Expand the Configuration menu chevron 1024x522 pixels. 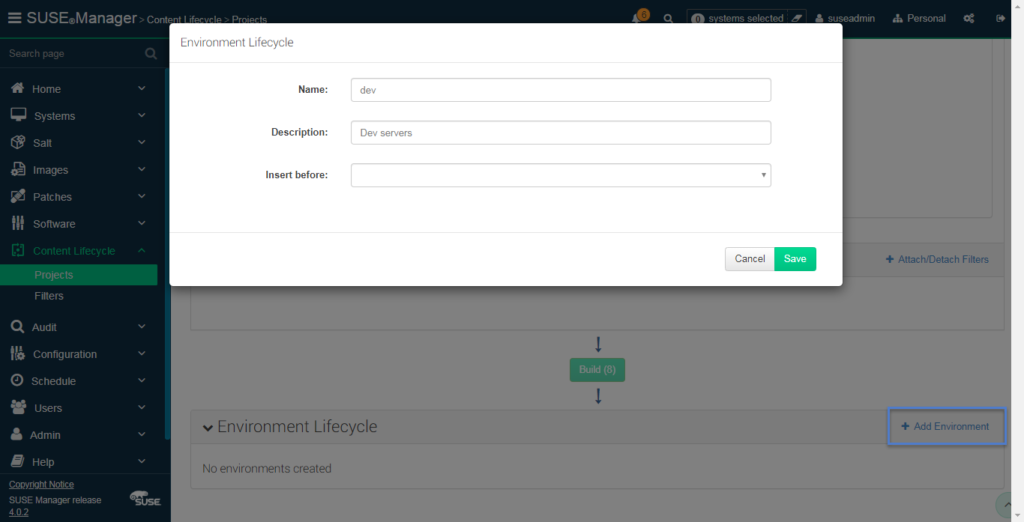click(142, 353)
